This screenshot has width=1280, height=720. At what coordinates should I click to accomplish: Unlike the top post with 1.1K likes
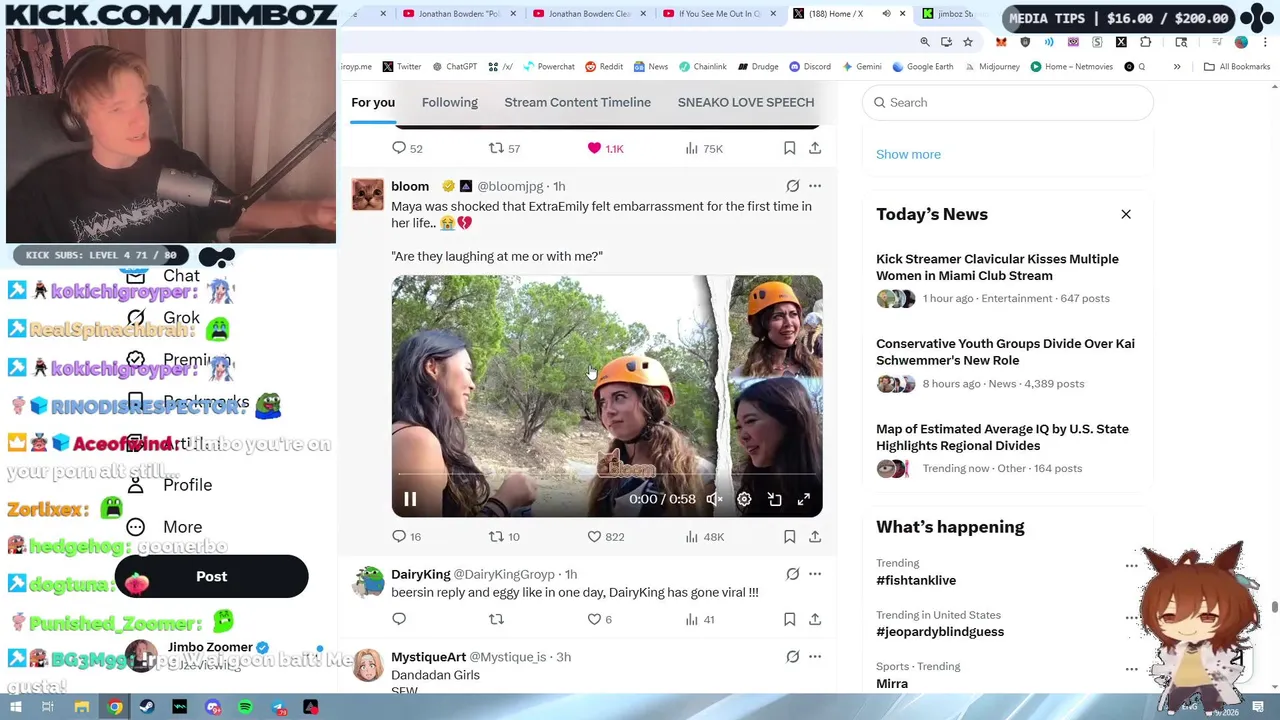point(594,148)
